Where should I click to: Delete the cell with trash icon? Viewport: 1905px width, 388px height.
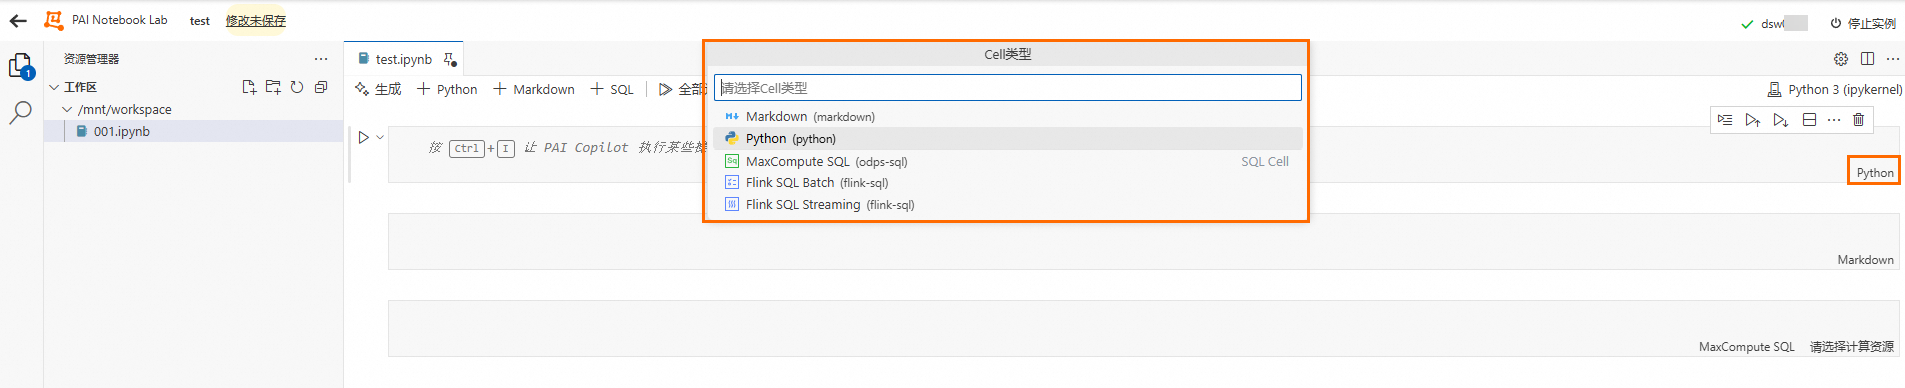(x=1858, y=119)
